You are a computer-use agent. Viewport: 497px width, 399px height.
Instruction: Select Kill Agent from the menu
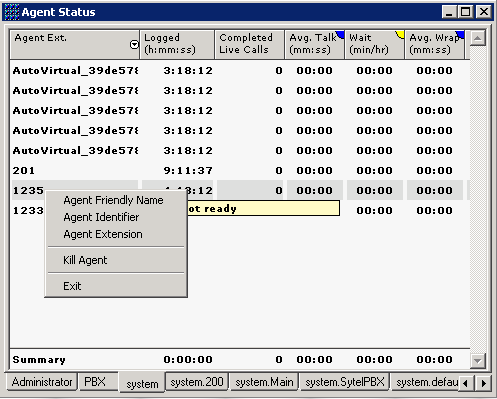coord(85,260)
